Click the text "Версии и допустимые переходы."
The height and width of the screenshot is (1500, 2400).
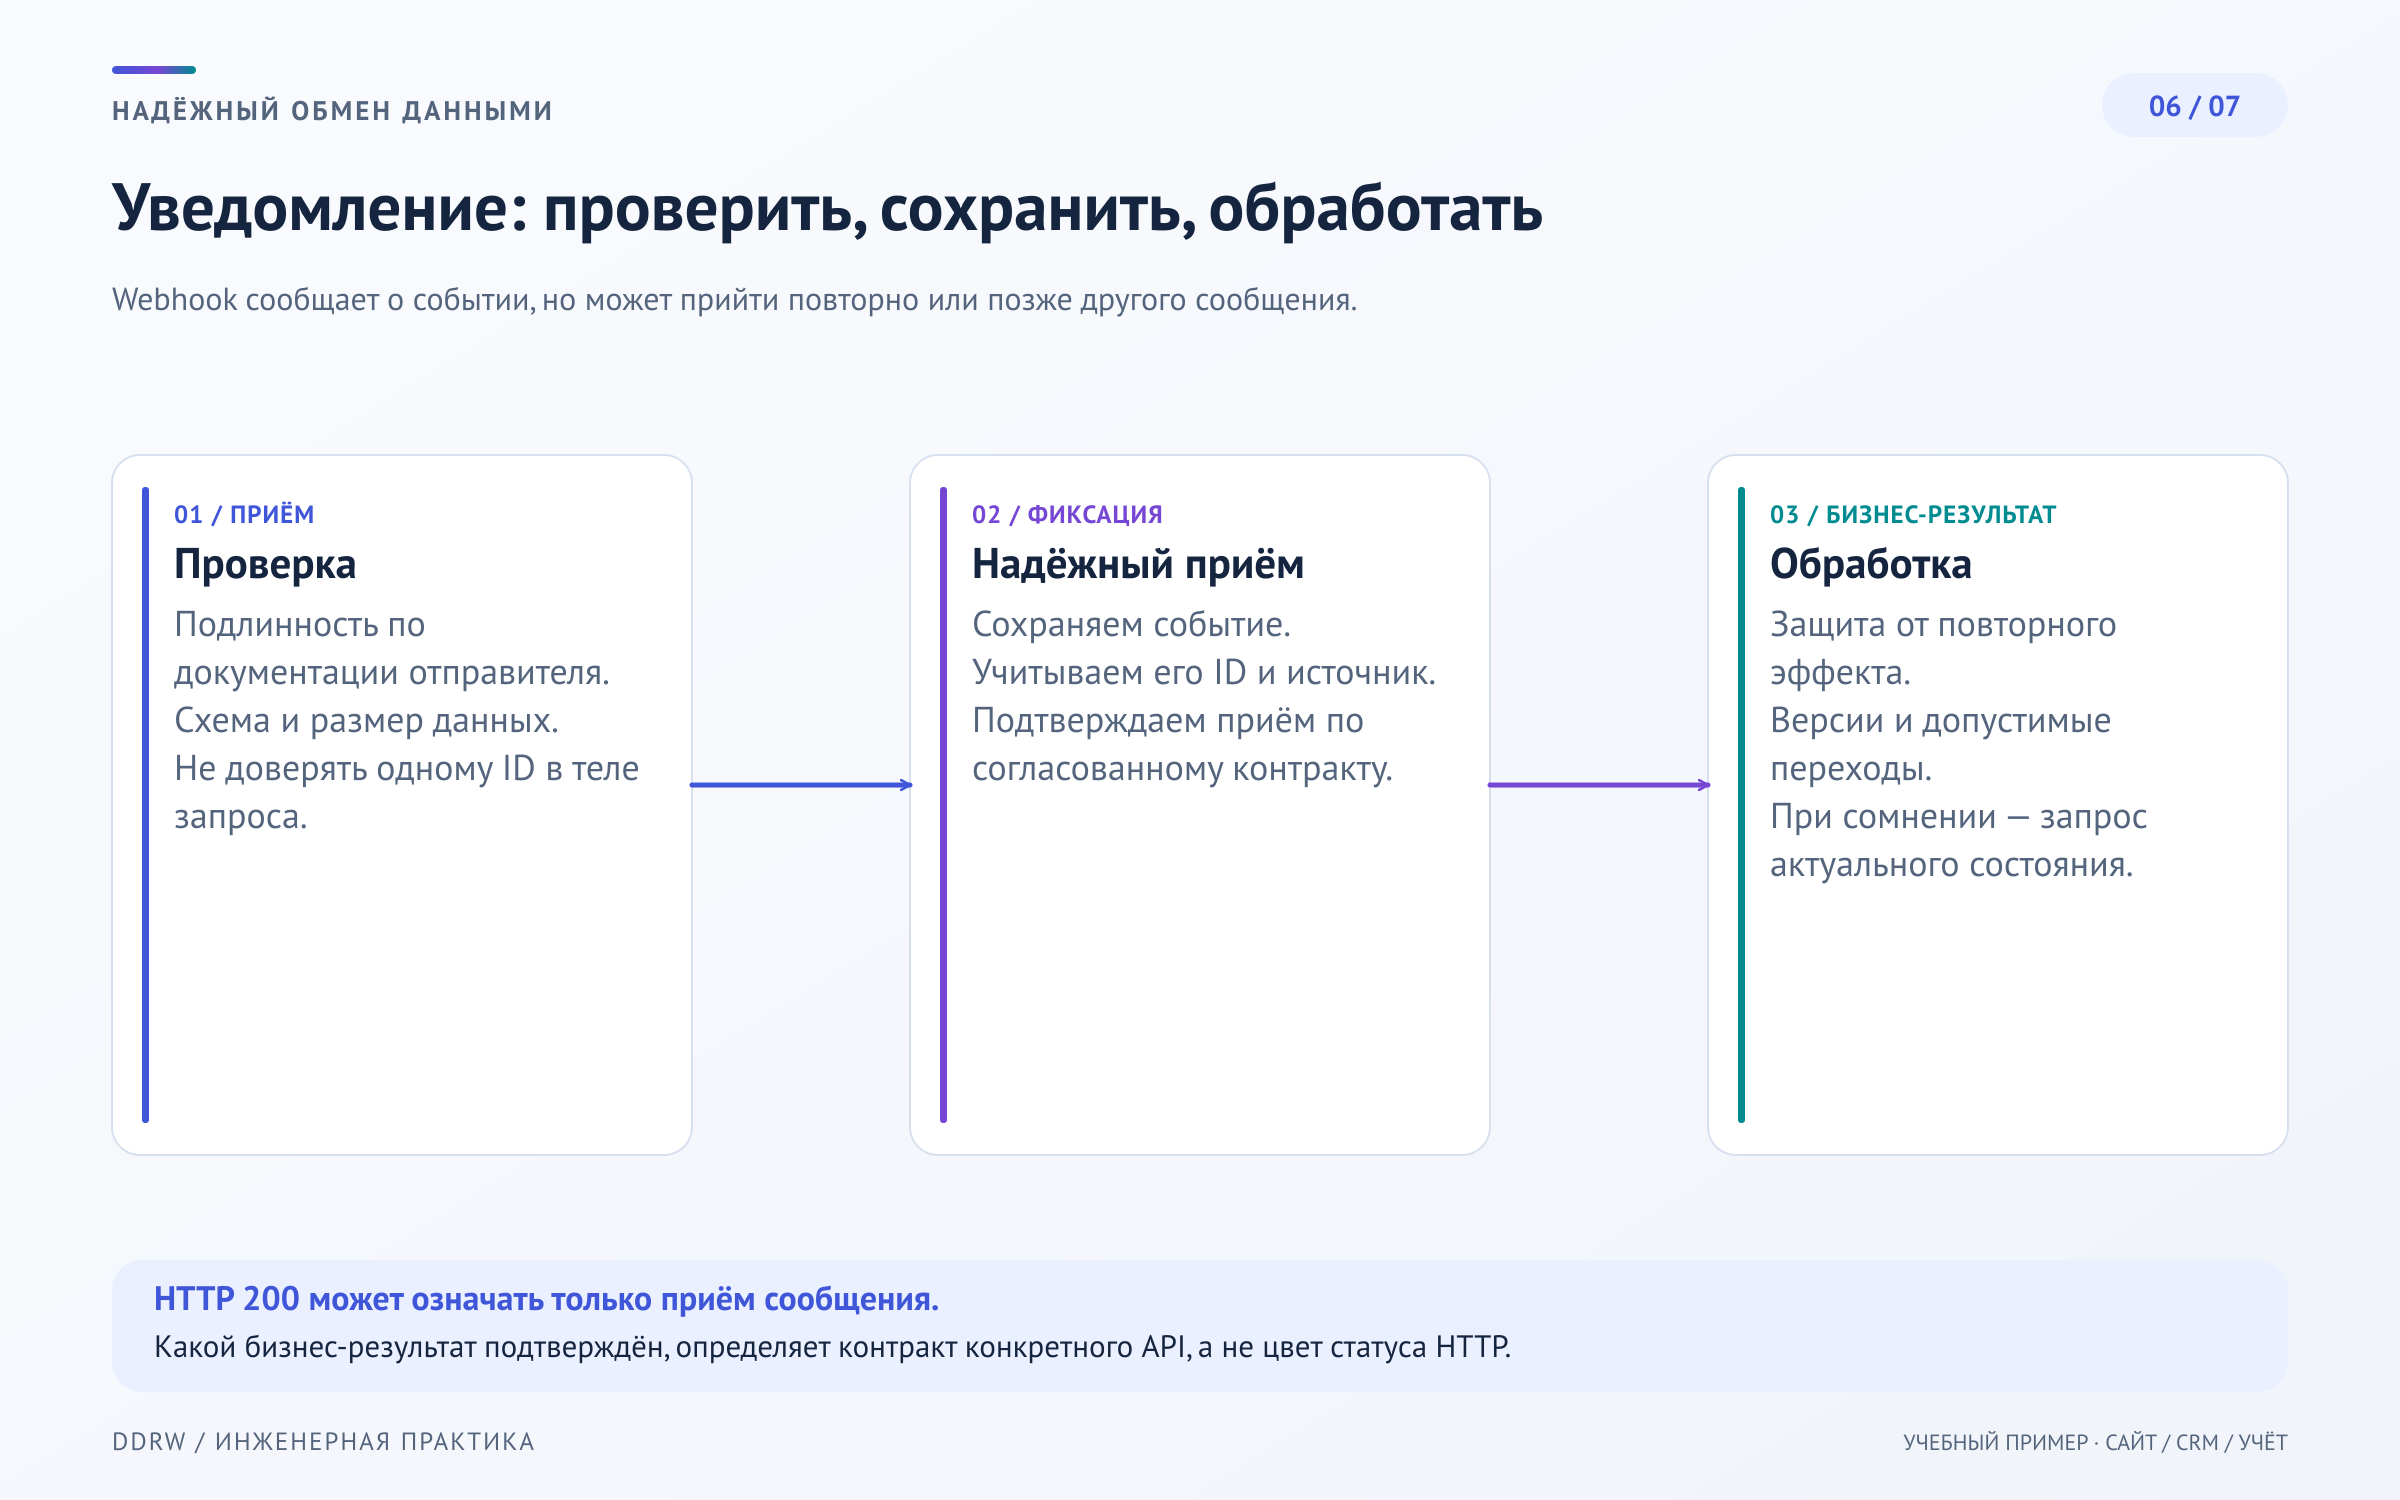[x=1940, y=744]
